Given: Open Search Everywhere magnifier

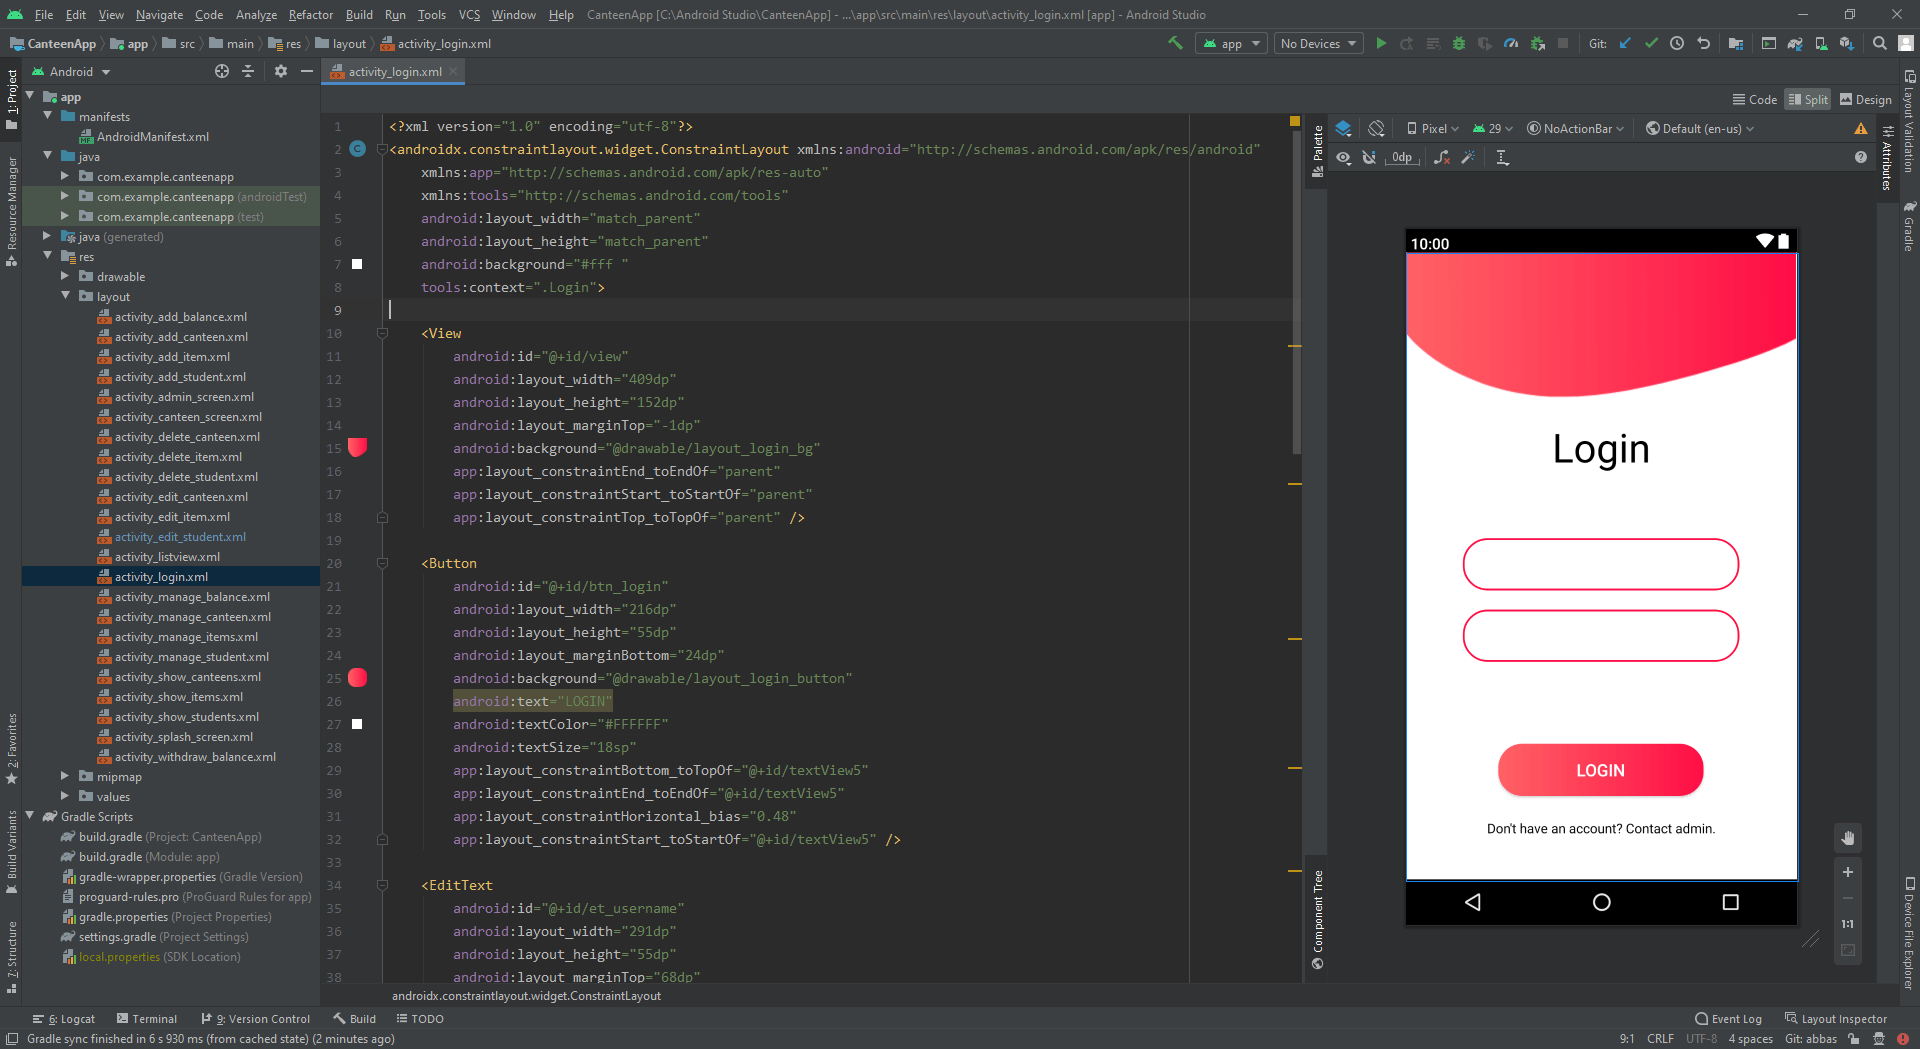Looking at the screenshot, I should coord(1880,43).
